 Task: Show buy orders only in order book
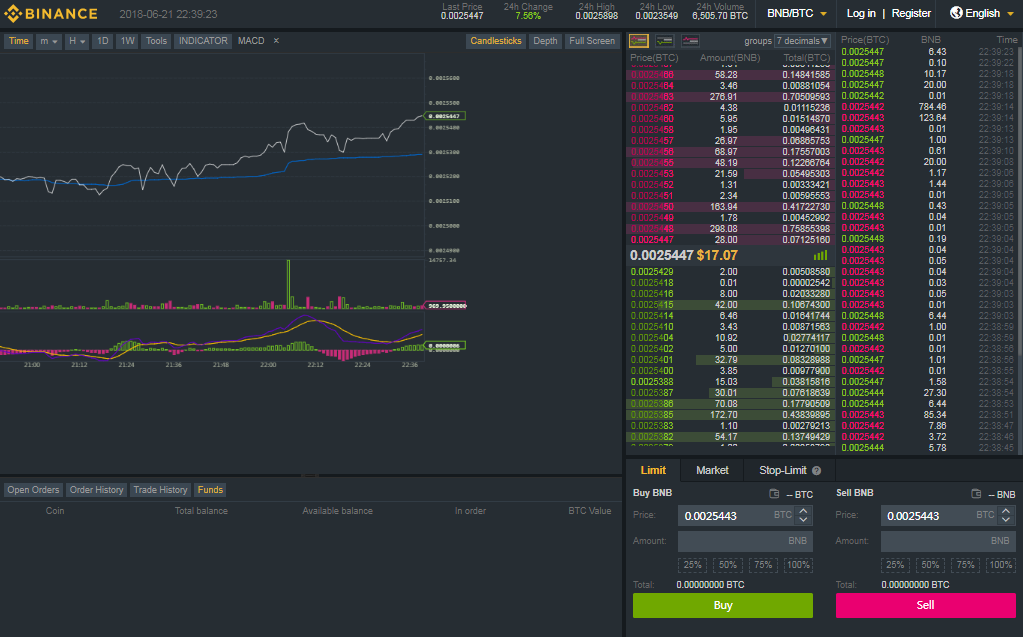[x=664, y=41]
